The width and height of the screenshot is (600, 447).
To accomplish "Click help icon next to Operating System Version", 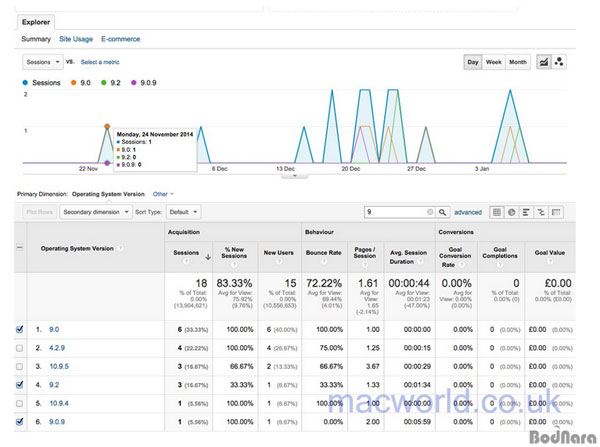I will 121,248.
